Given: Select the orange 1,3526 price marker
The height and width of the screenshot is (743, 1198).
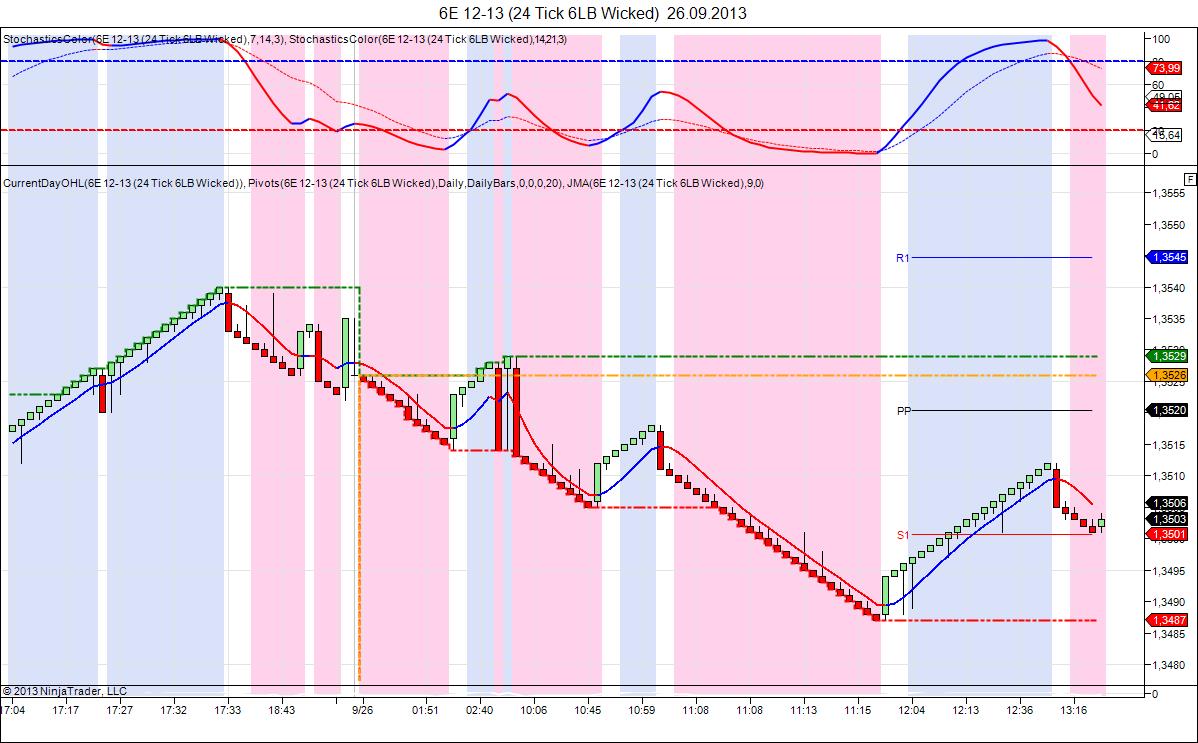Looking at the screenshot, I should tap(1167, 375).
